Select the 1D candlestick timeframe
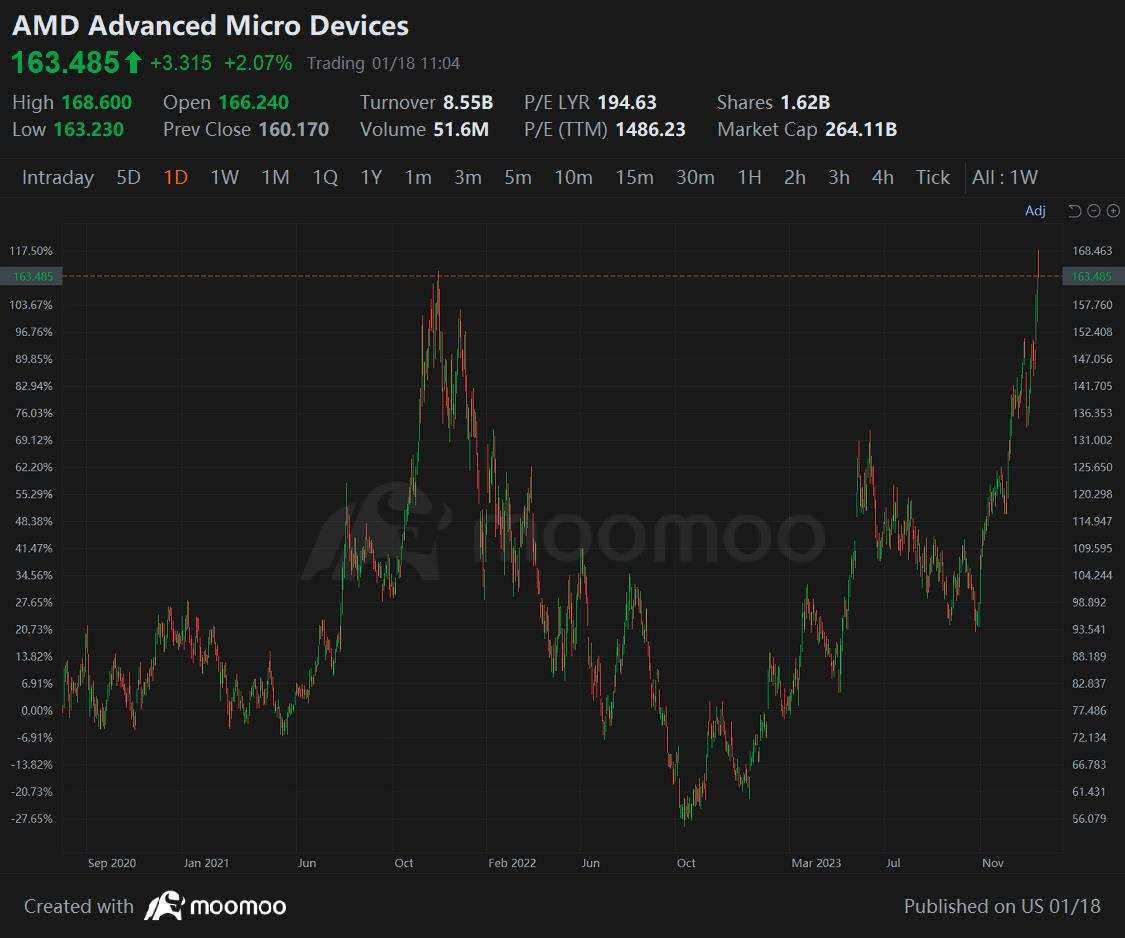Screen dimensions: 1125x938 coord(176,177)
